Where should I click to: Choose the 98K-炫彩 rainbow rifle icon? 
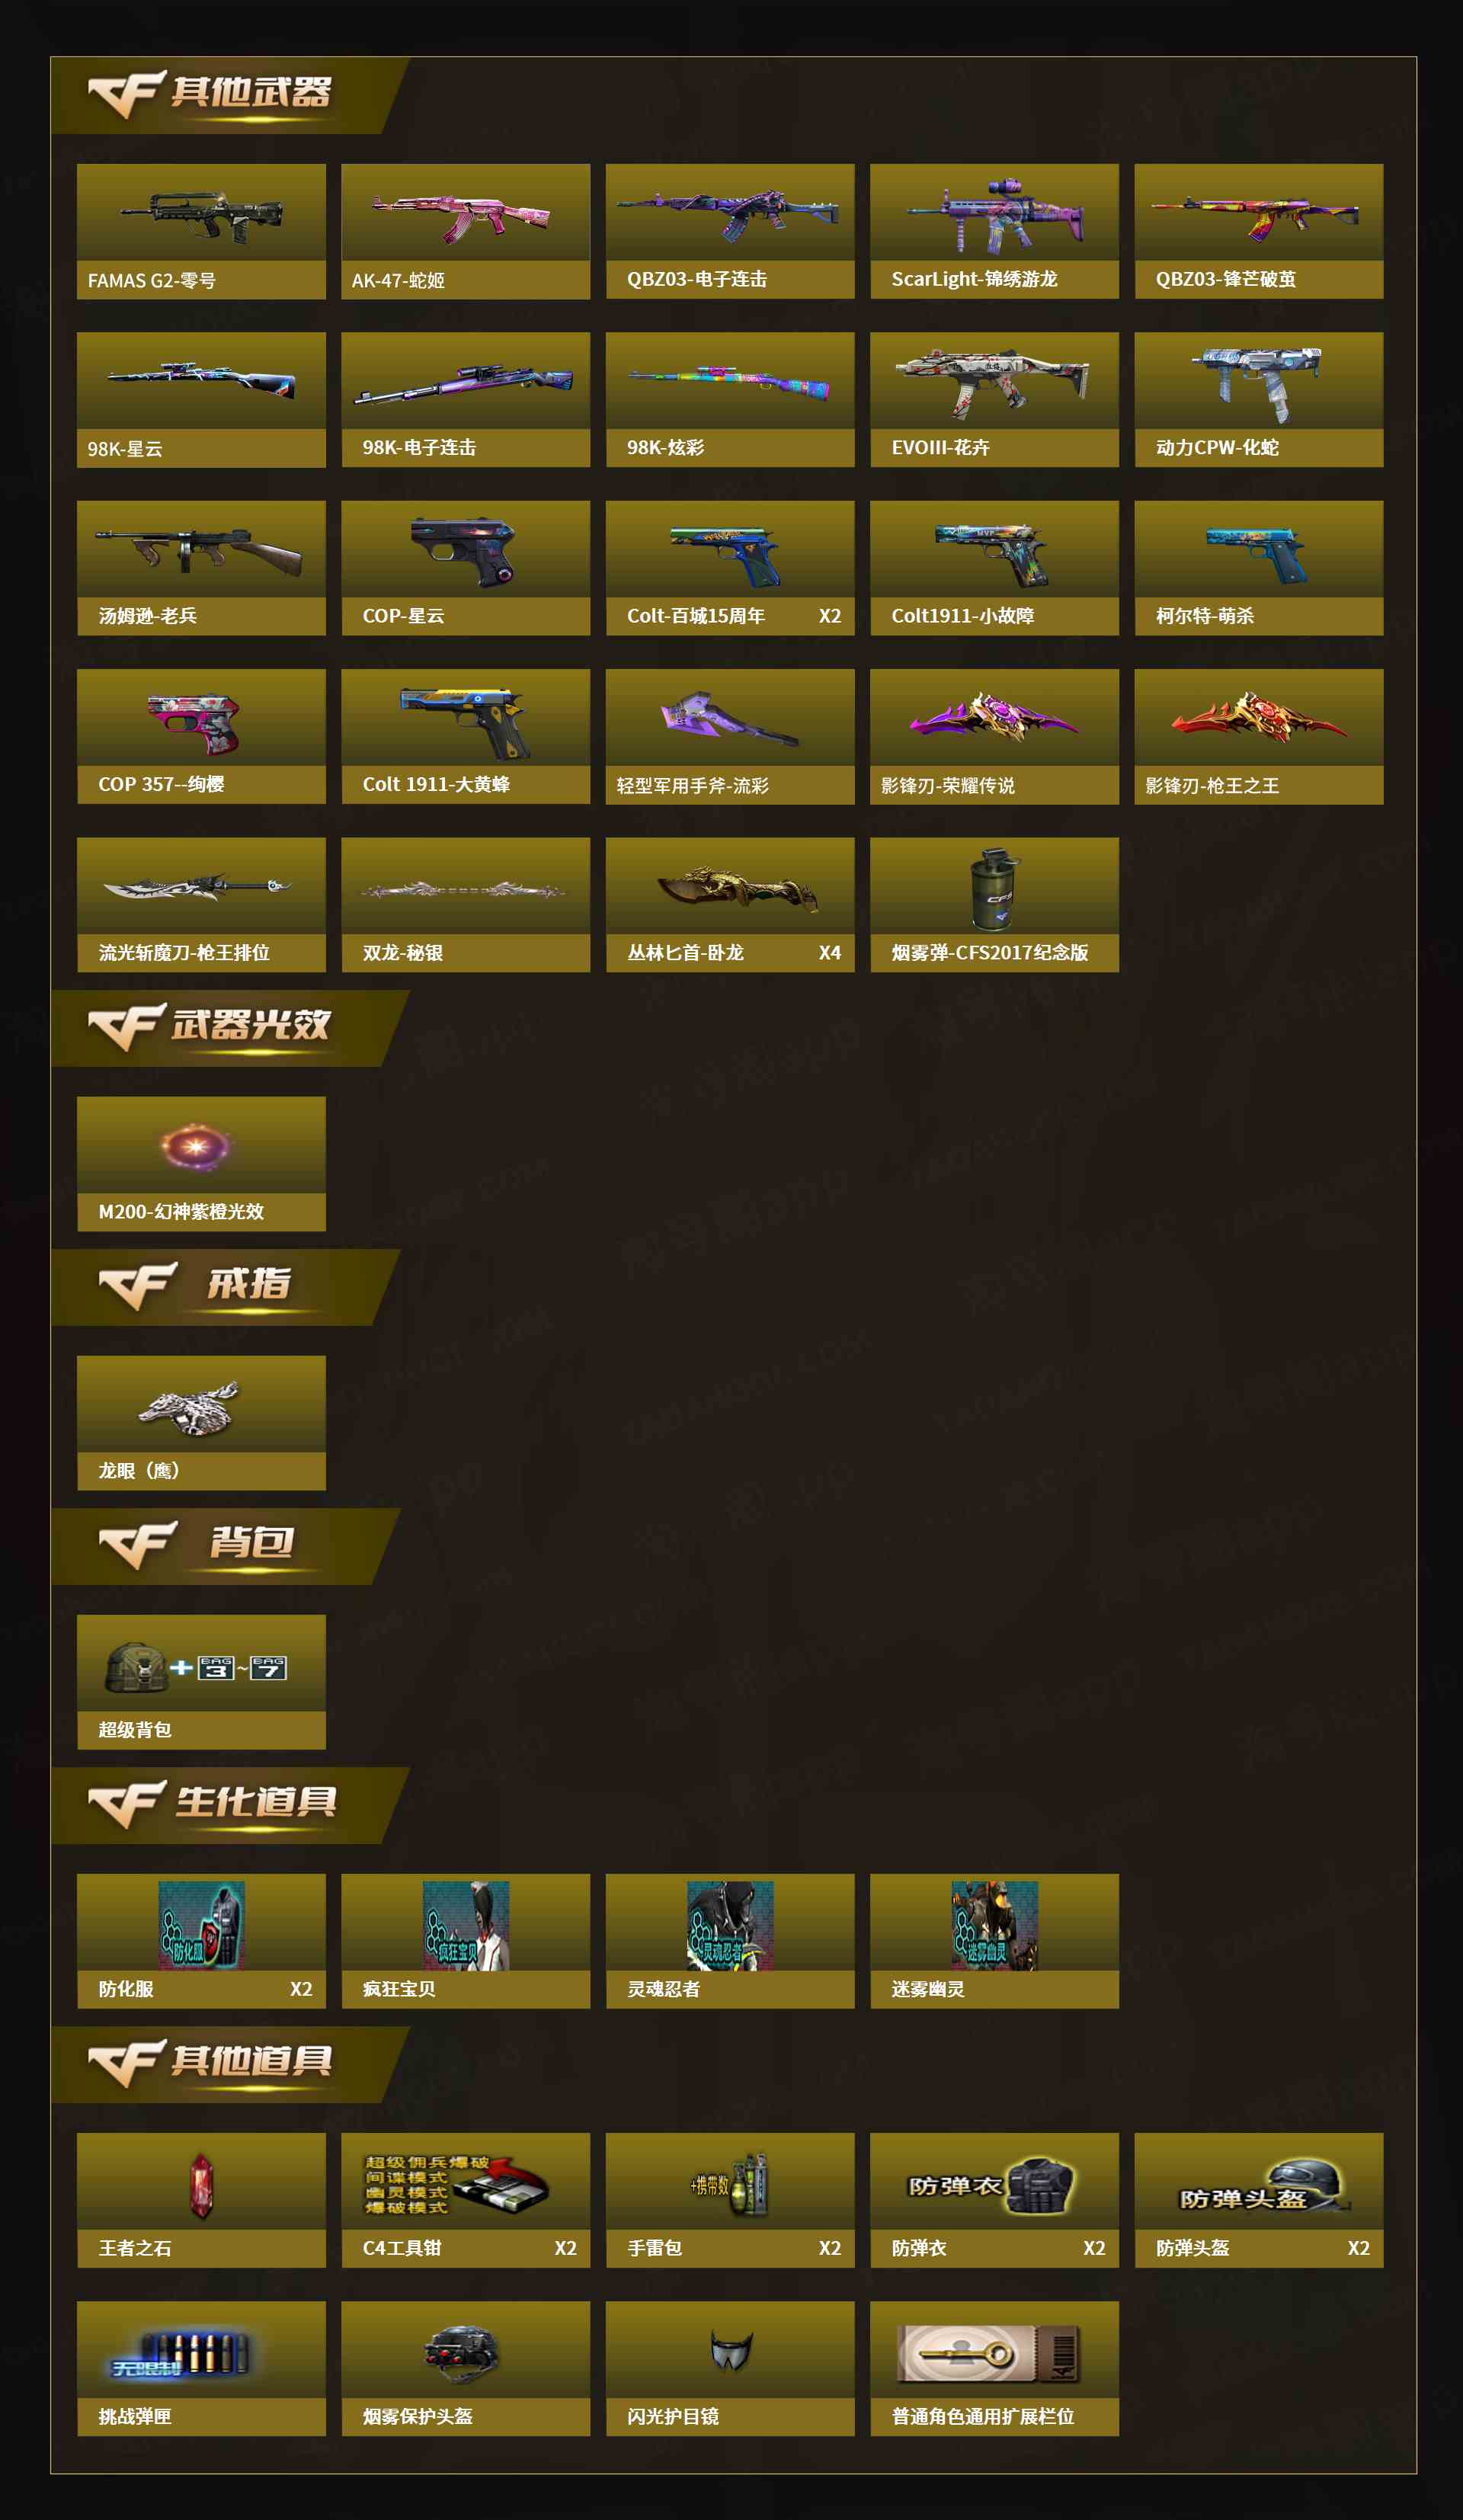point(729,383)
